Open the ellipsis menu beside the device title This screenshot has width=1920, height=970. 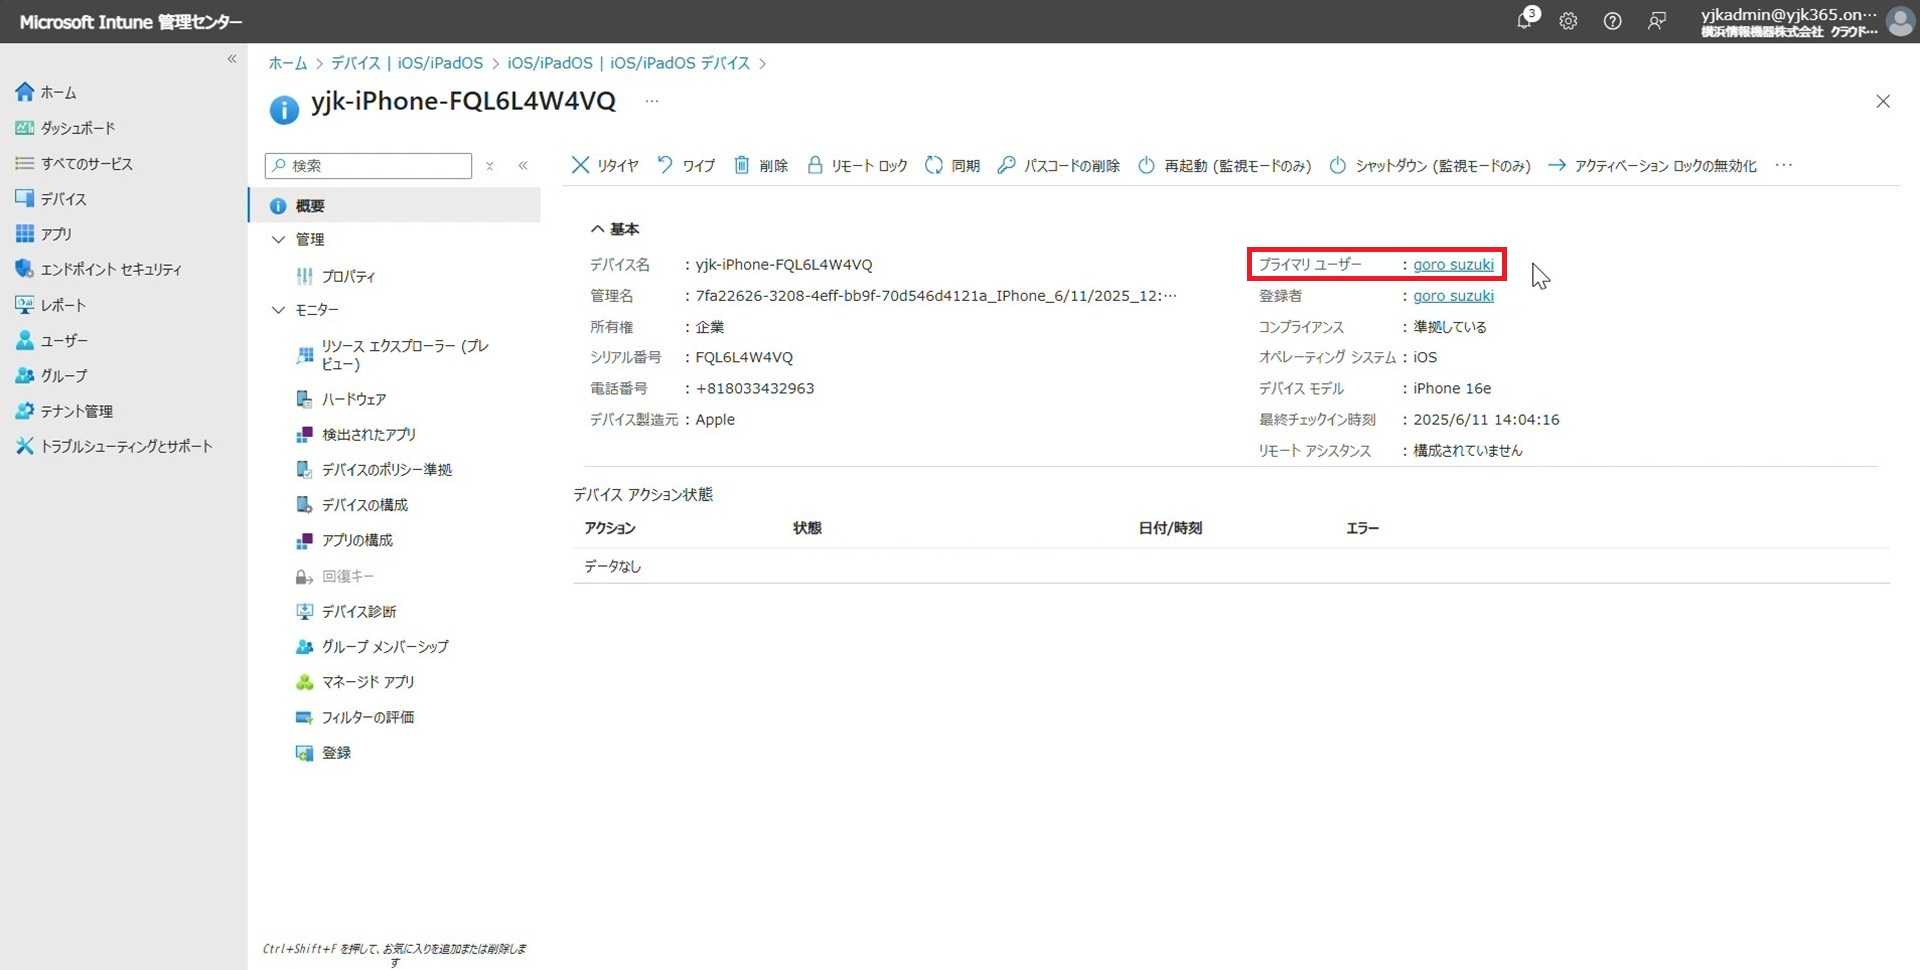pyautogui.click(x=652, y=101)
